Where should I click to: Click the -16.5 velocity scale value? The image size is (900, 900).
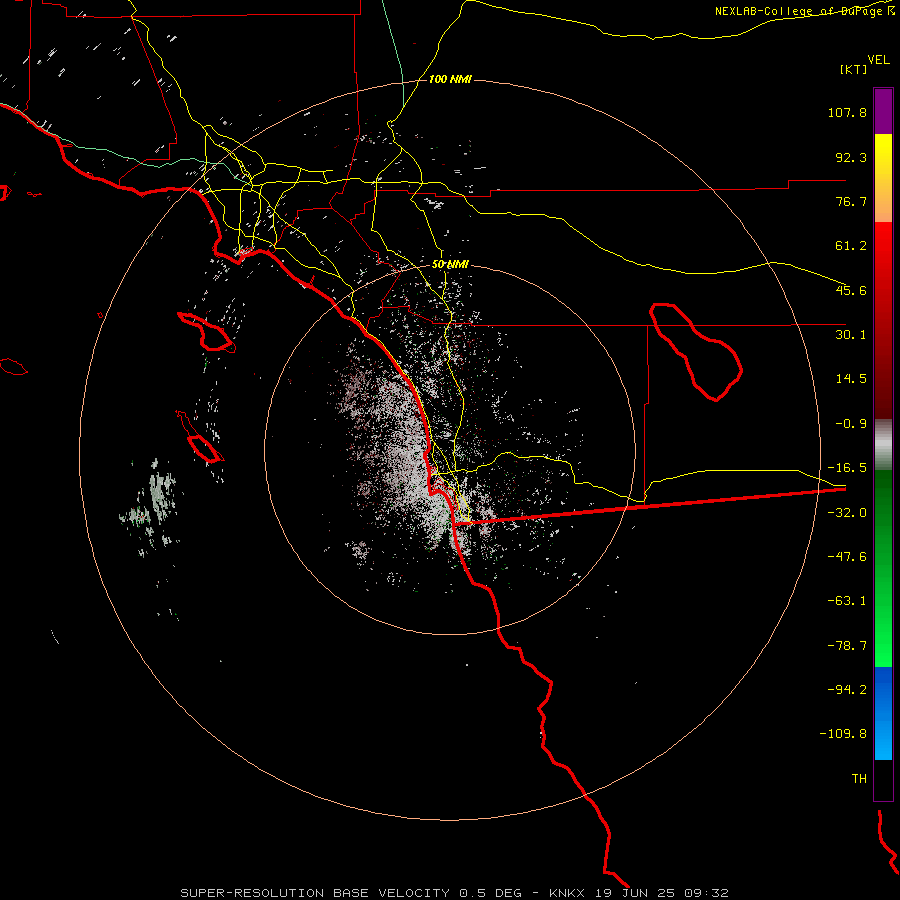tap(847, 468)
